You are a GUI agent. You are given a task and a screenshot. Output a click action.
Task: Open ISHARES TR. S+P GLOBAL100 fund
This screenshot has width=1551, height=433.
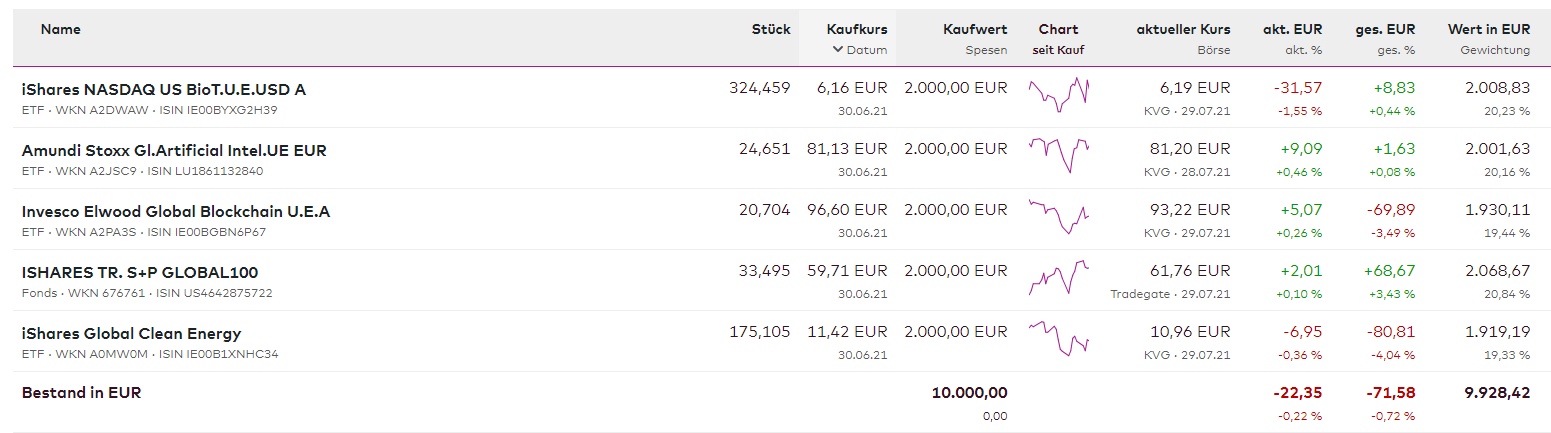click(140, 272)
